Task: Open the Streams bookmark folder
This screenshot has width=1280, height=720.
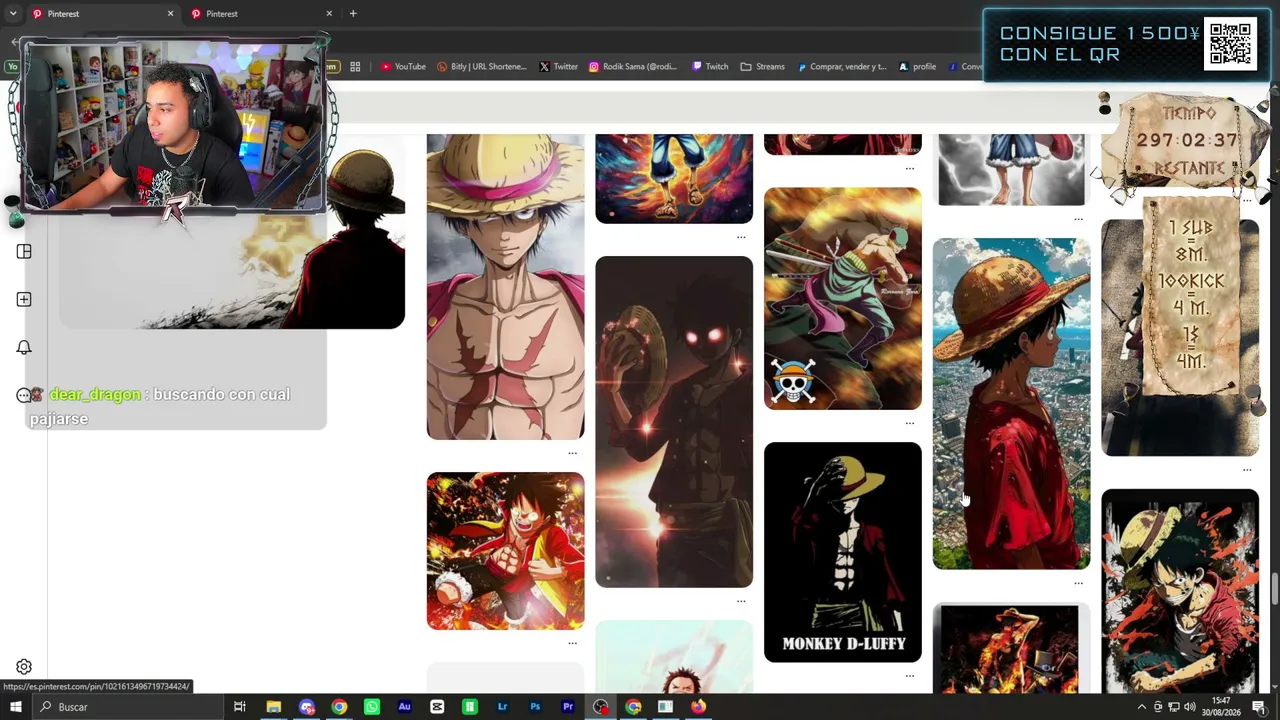Action: pyautogui.click(x=763, y=67)
